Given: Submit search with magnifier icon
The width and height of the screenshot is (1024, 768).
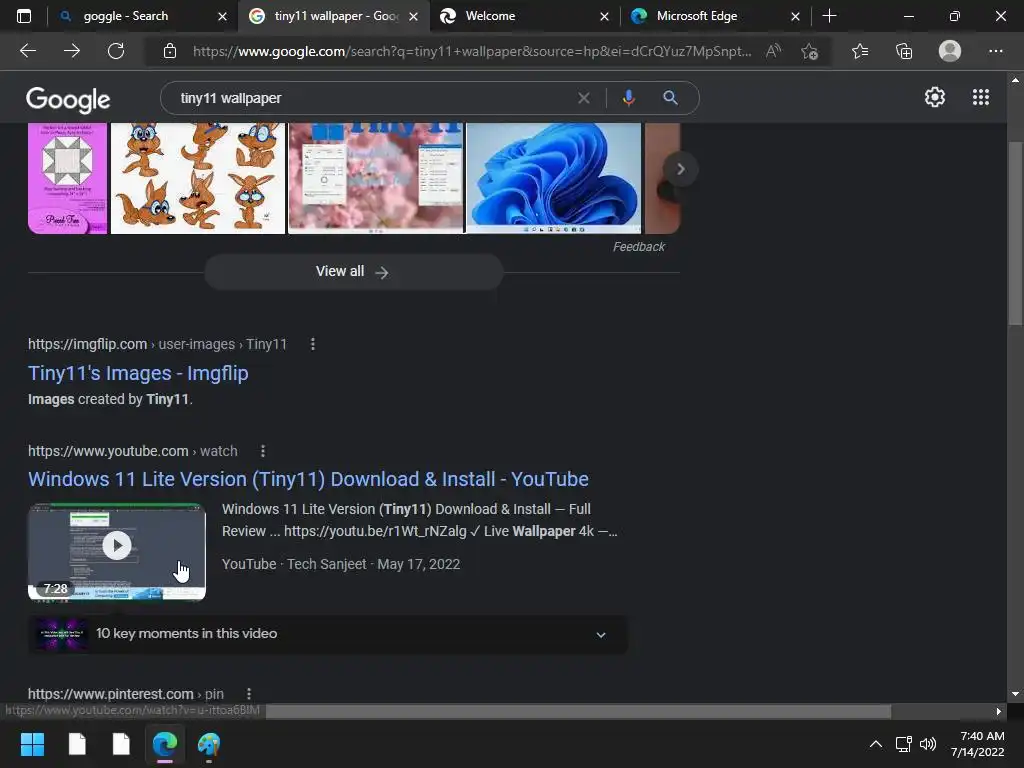Looking at the screenshot, I should (670, 98).
